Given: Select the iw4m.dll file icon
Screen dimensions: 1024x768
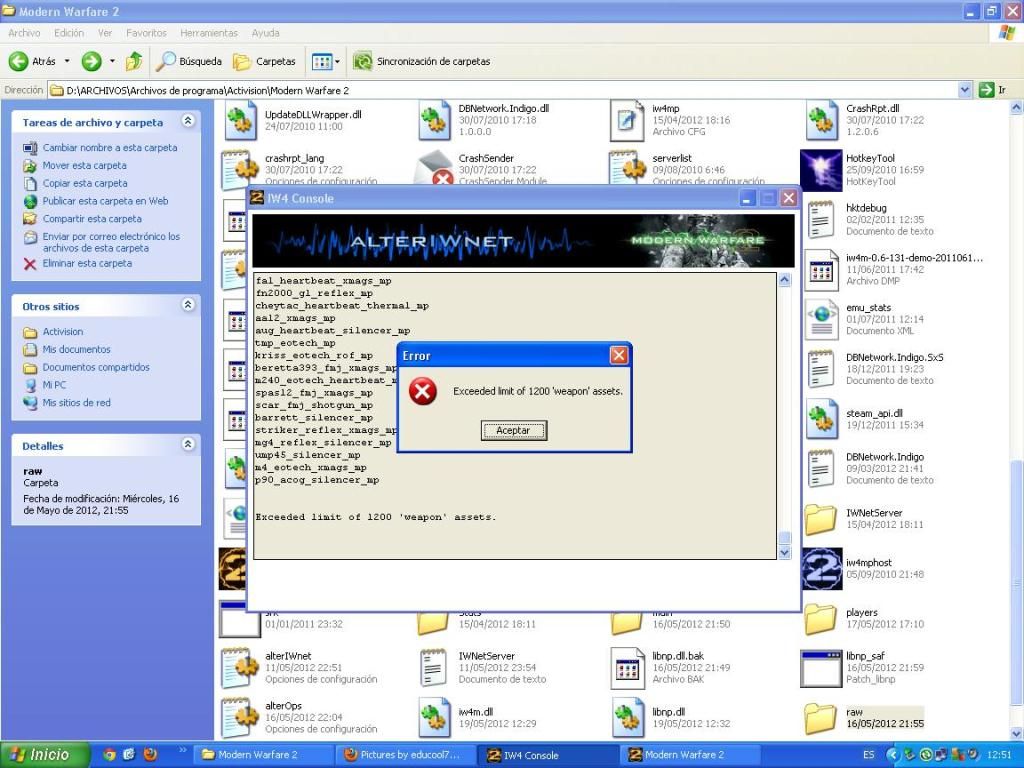Looking at the screenshot, I should 434,718.
